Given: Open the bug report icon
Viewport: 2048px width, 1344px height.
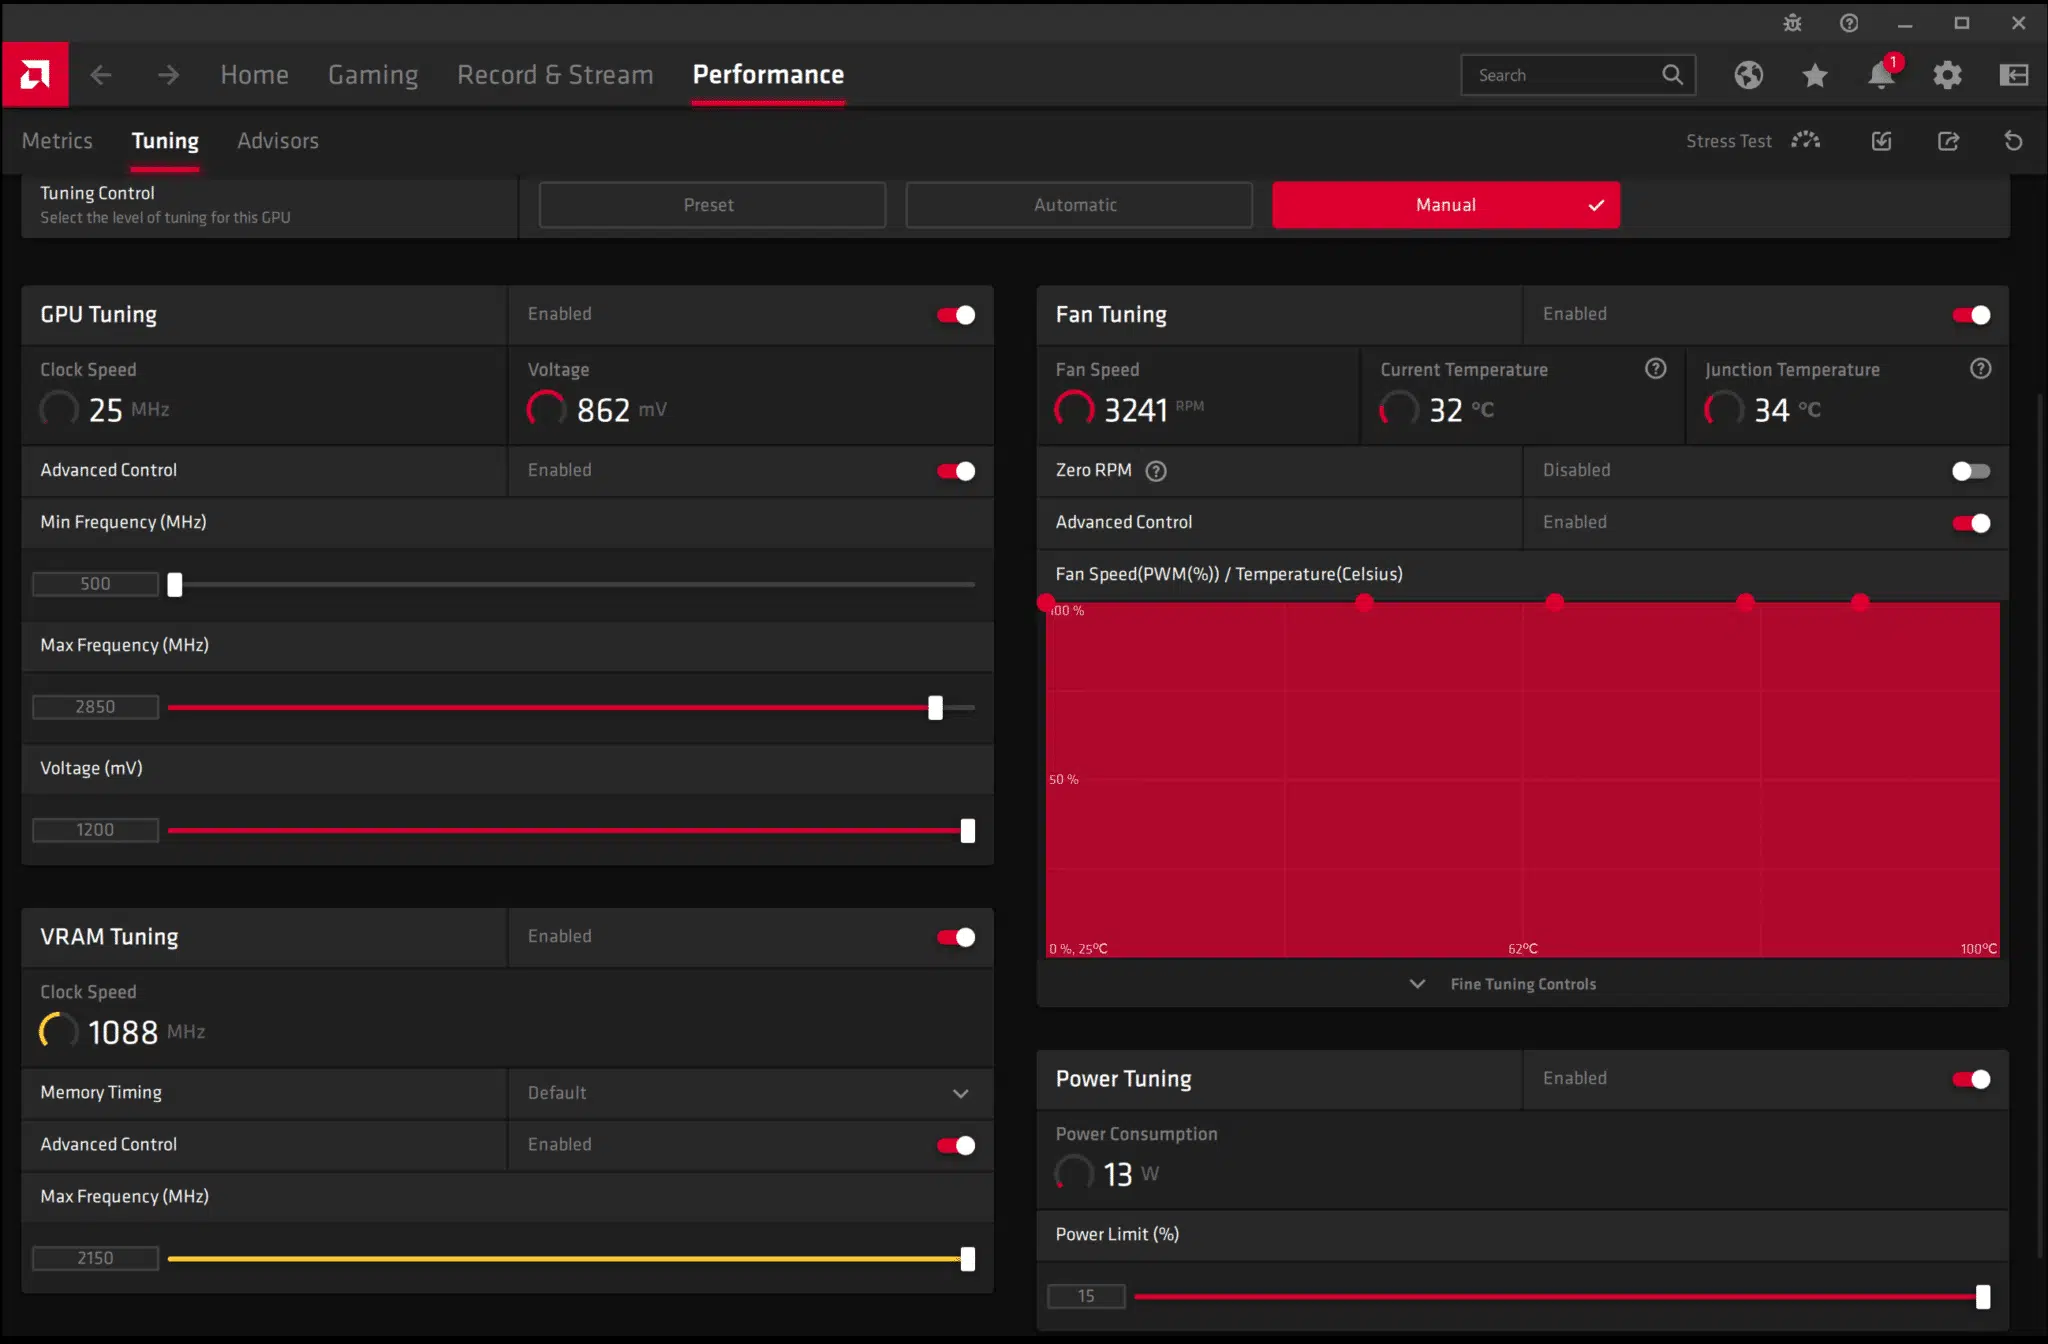Looking at the screenshot, I should coord(1792,23).
